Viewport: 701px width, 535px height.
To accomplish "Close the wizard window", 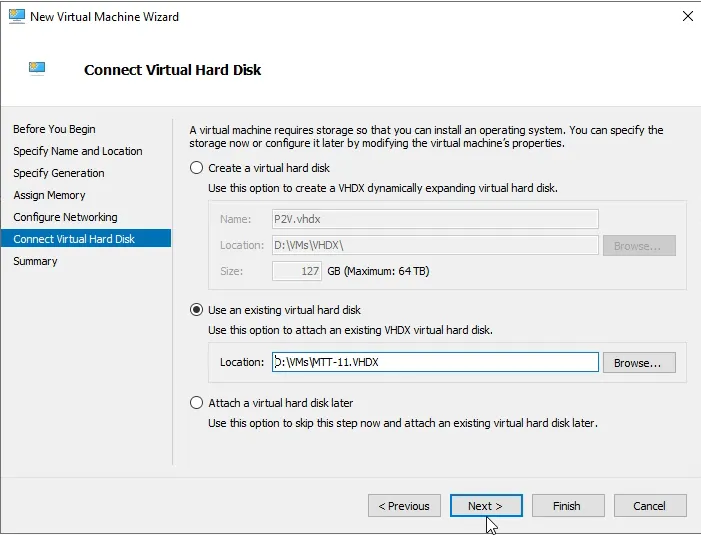I will click(x=687, y=17).
